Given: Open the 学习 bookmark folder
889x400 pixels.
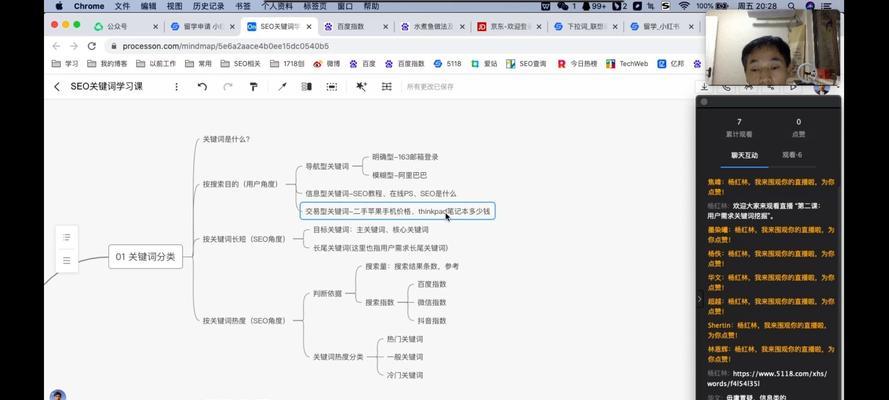Looking at the screenshot, I should [x=65, y=64].
